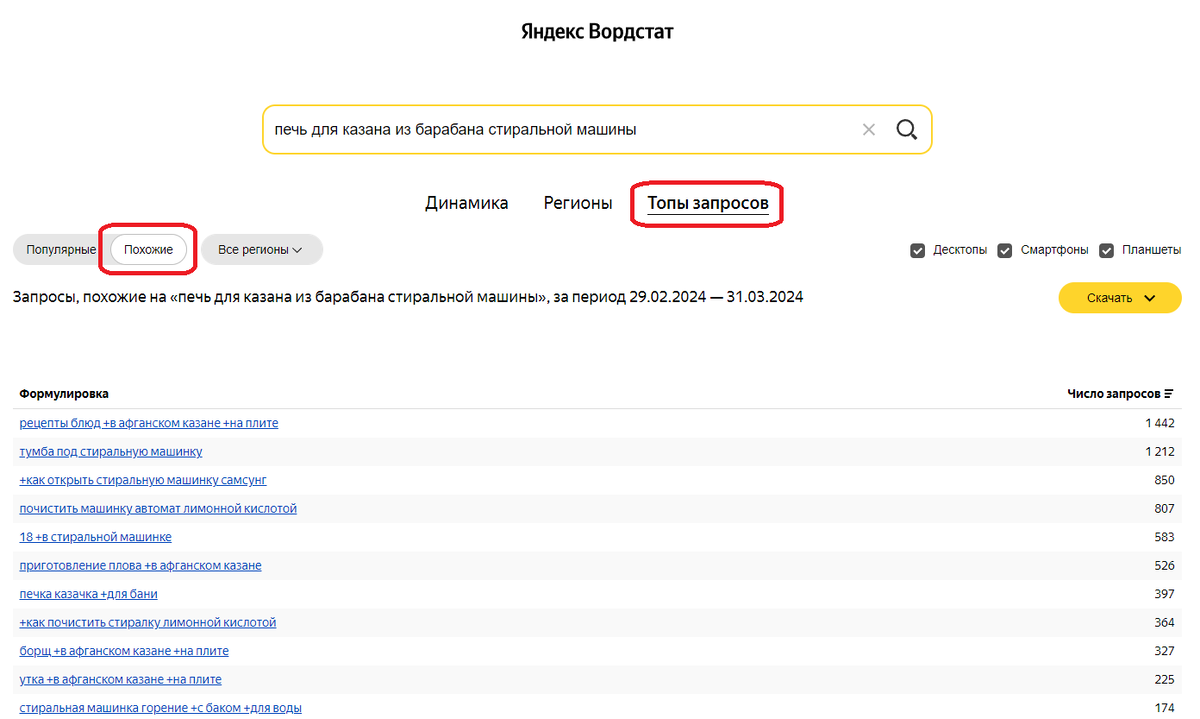Switch to the Популярные toggle

[x=61, y=250]
